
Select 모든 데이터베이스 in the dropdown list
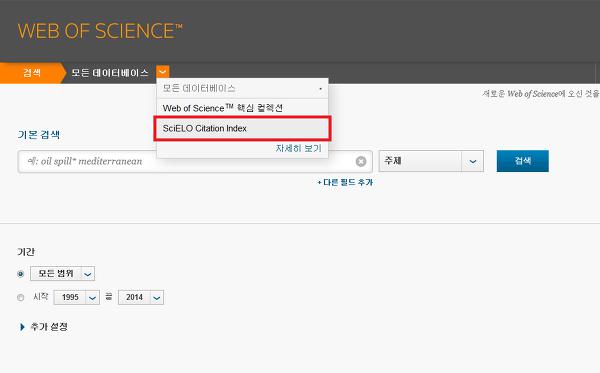coord(242,88)
